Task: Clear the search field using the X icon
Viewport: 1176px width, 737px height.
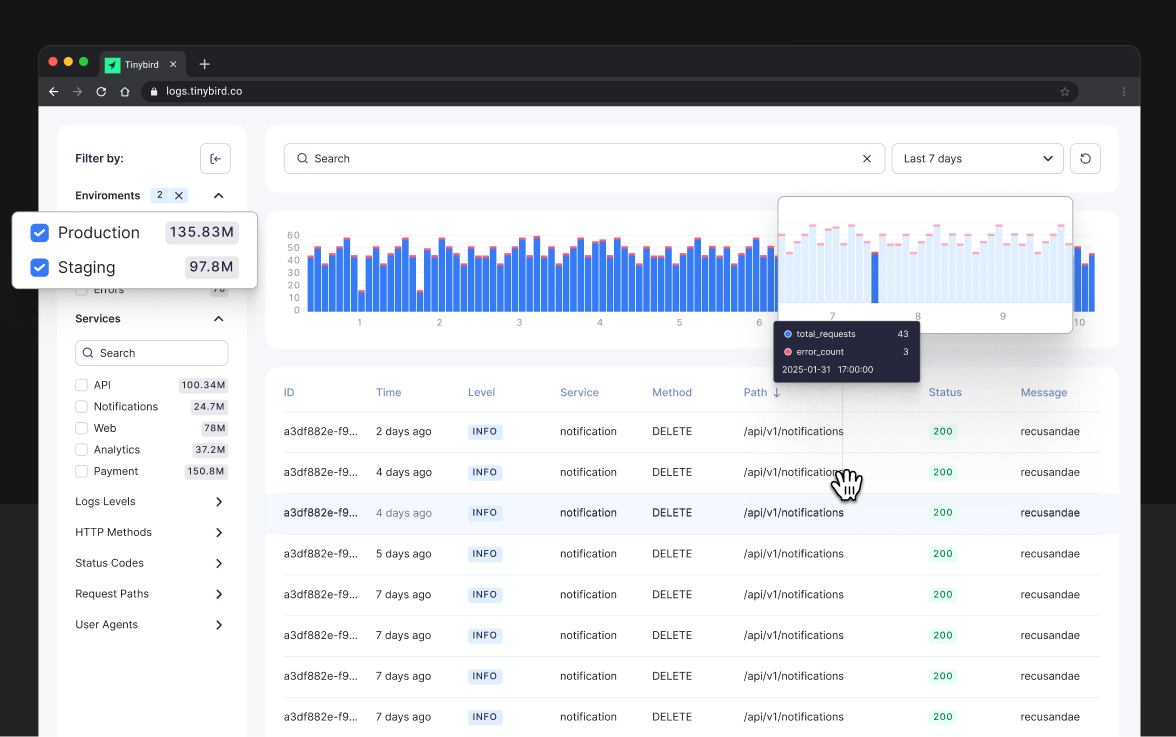Action: (x=866, y=158)
